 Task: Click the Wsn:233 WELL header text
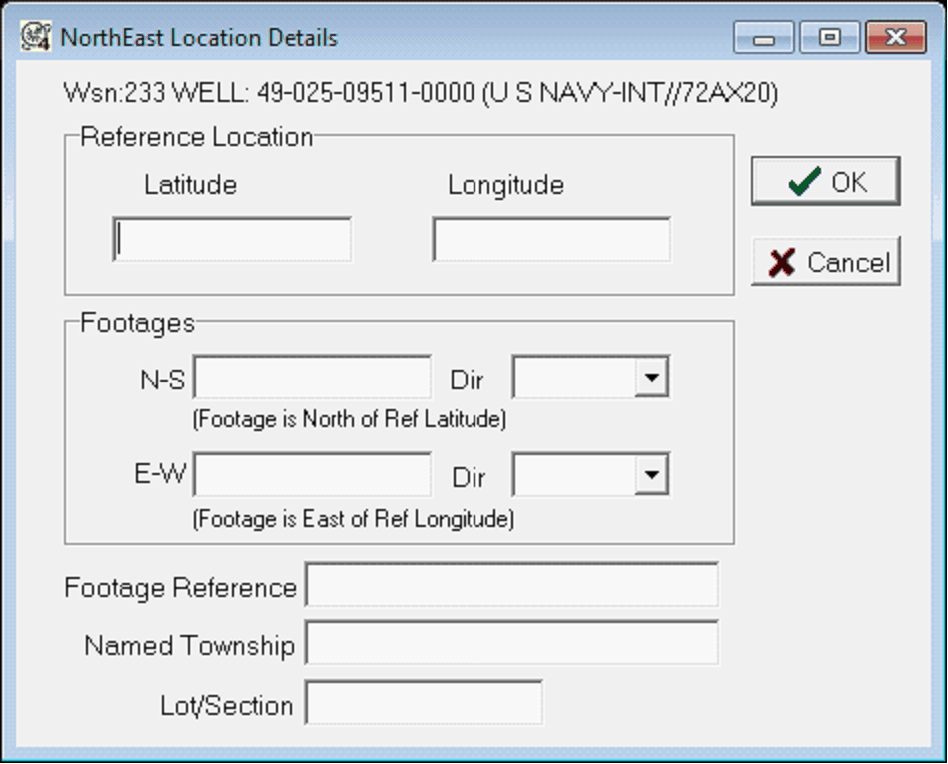point(420,94)
